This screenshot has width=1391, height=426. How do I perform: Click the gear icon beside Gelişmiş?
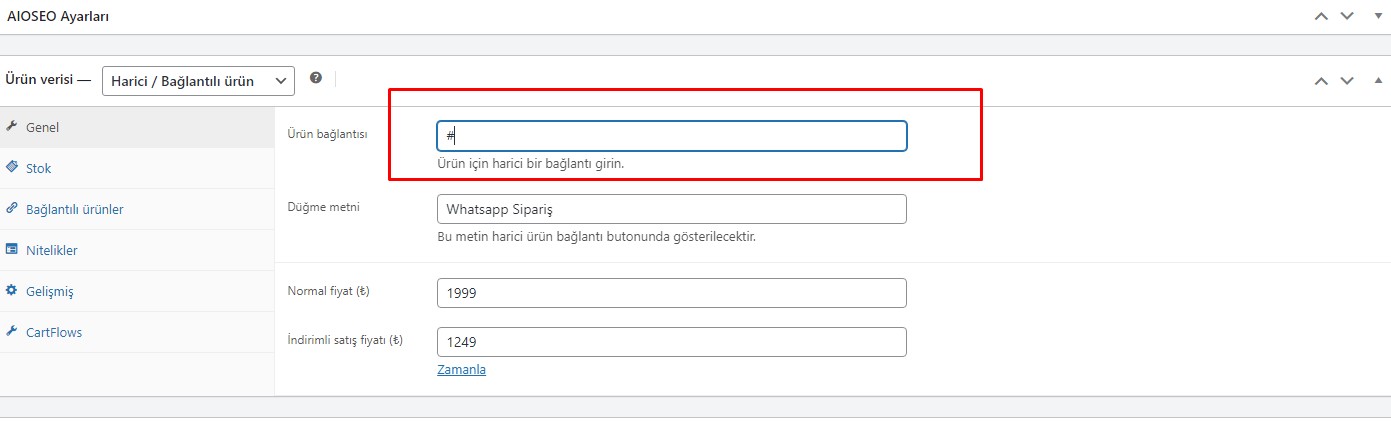(x=12, y=290)
